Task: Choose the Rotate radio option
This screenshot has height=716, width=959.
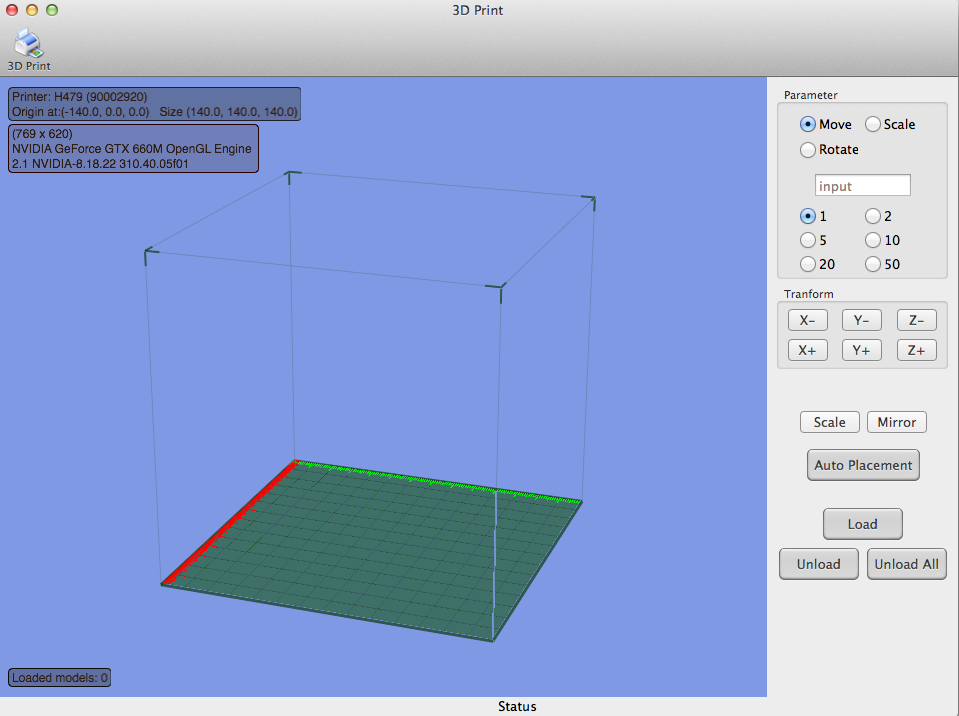Action: [x=808, y=150]
